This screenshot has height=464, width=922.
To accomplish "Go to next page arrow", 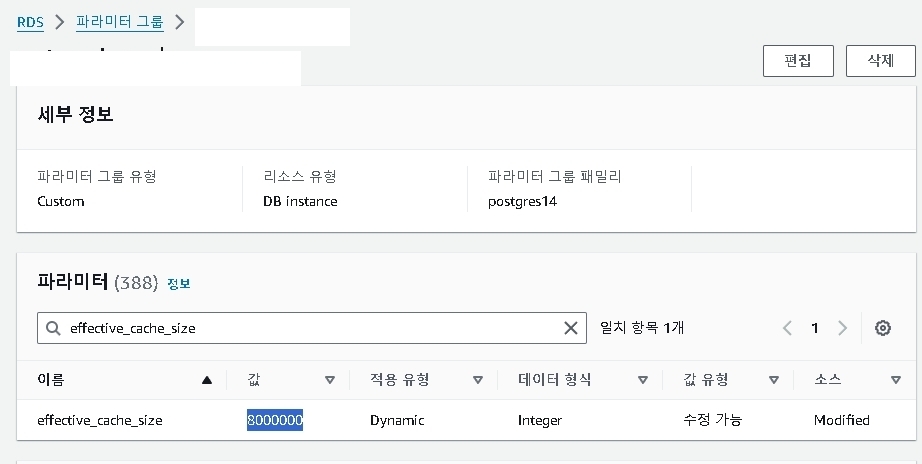I will [842, 328].
